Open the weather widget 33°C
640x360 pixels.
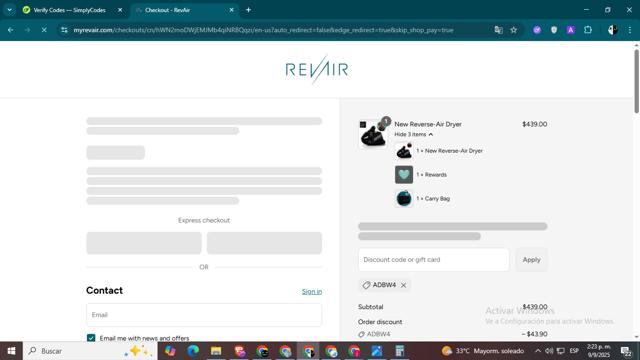click(x=483, y=351)
